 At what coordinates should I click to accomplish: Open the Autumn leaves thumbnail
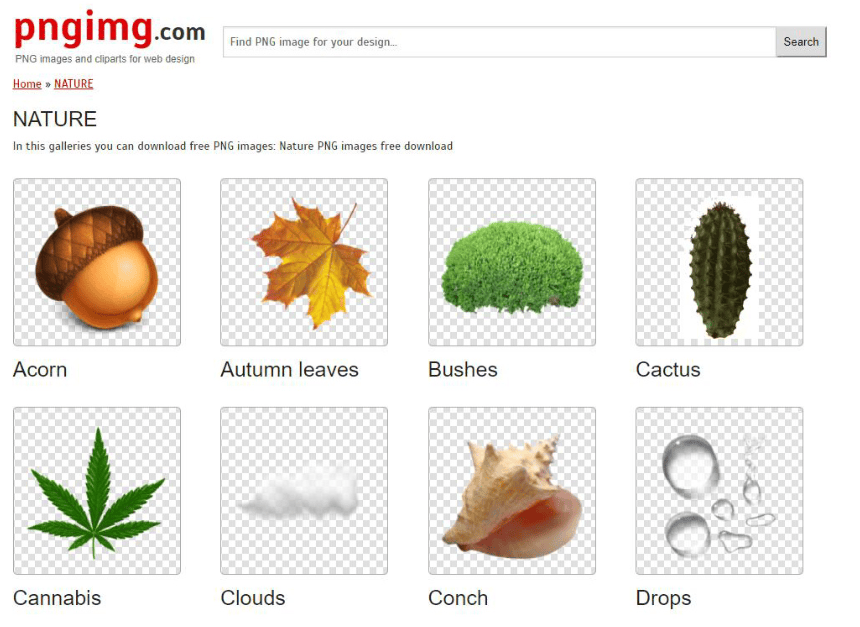[304, 262]
